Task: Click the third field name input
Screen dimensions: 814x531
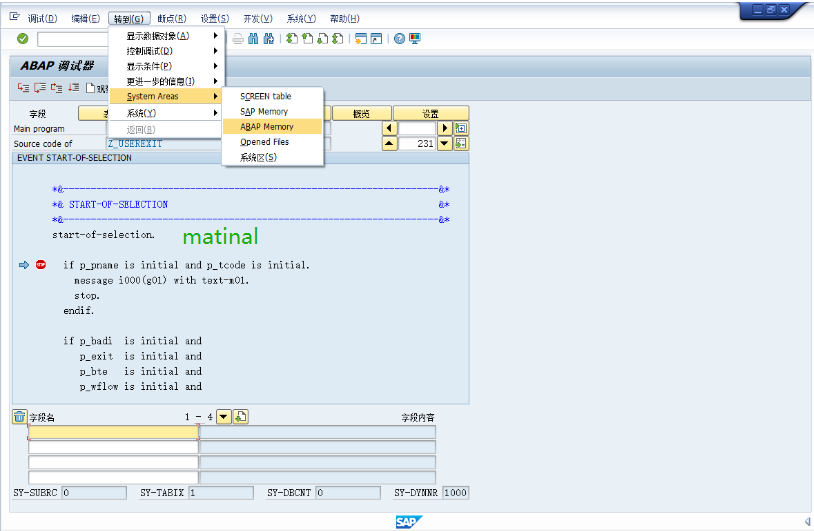Action: click(113, 462)
